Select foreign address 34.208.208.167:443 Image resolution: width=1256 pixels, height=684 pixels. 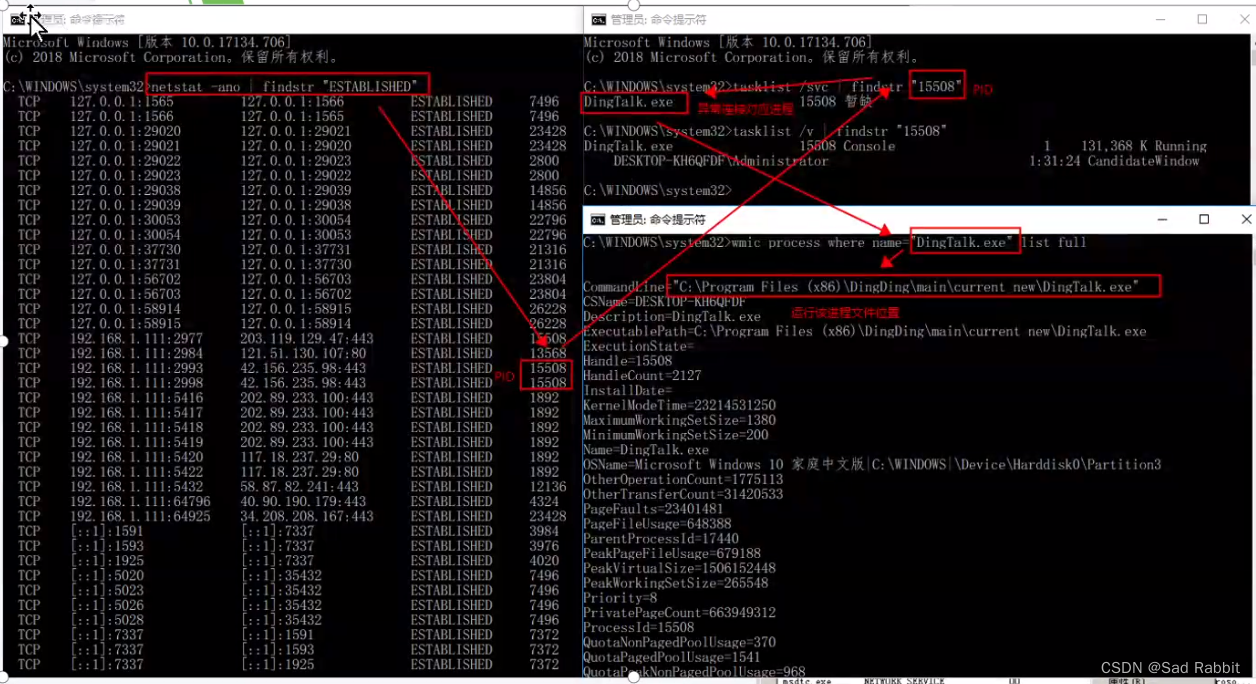tap(307, 516)
